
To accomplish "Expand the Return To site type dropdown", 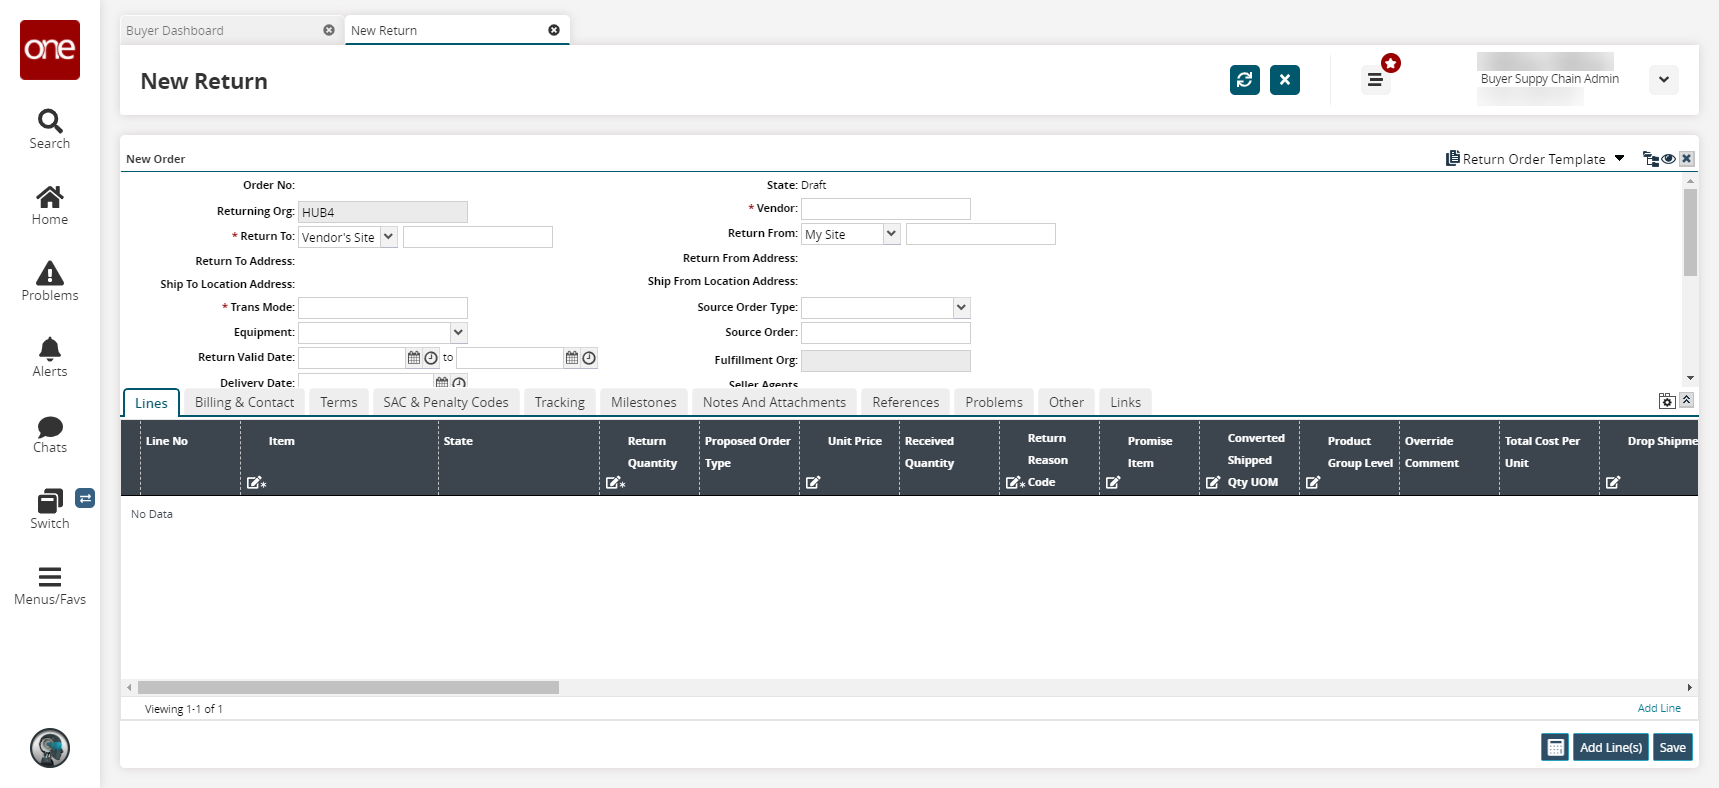I will coord(388,237).
